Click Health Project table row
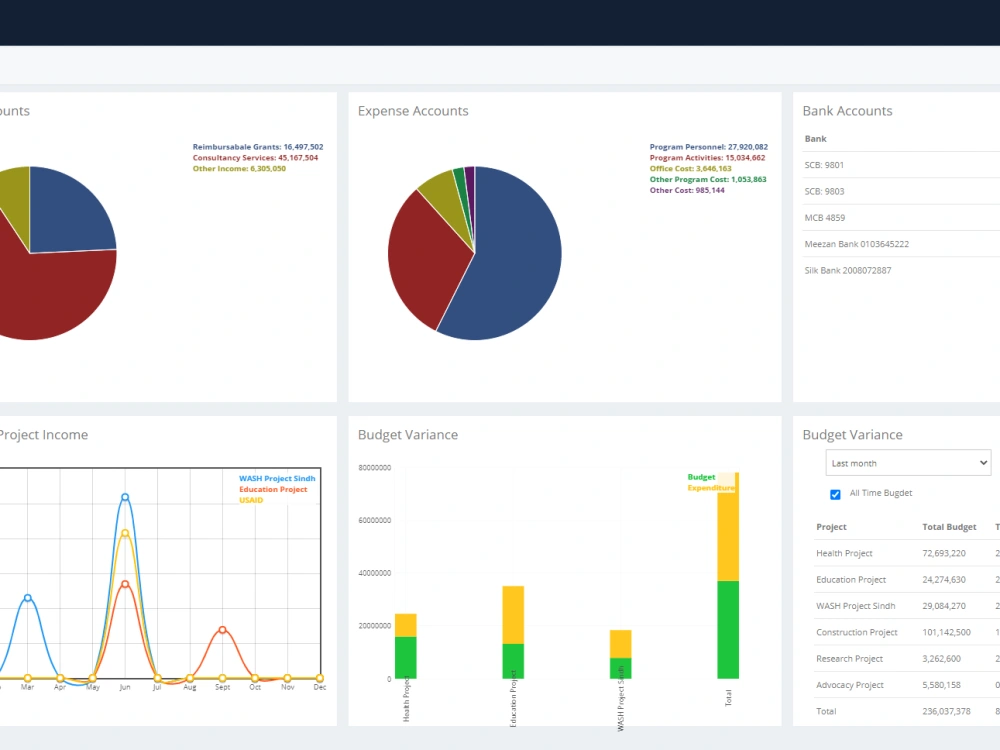1000x750 pixels. (907, 553)
